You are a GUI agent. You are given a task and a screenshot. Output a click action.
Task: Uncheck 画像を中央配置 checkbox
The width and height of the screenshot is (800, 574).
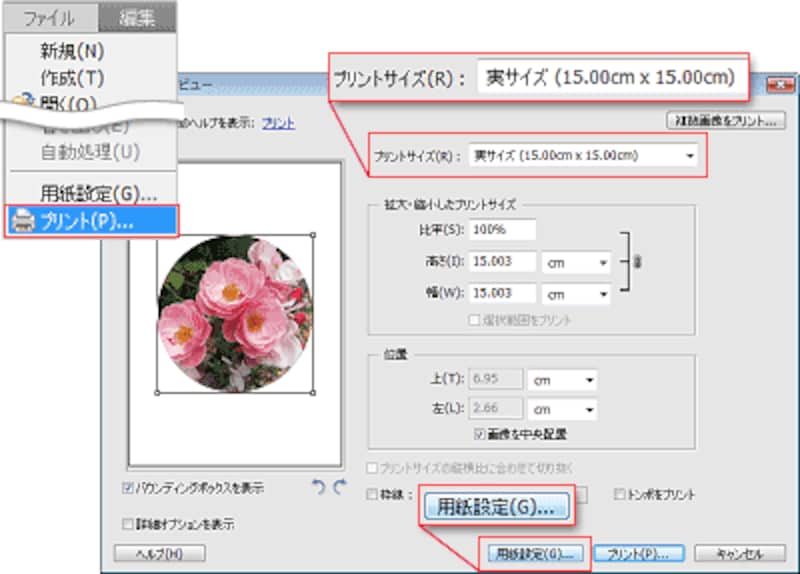479,434
